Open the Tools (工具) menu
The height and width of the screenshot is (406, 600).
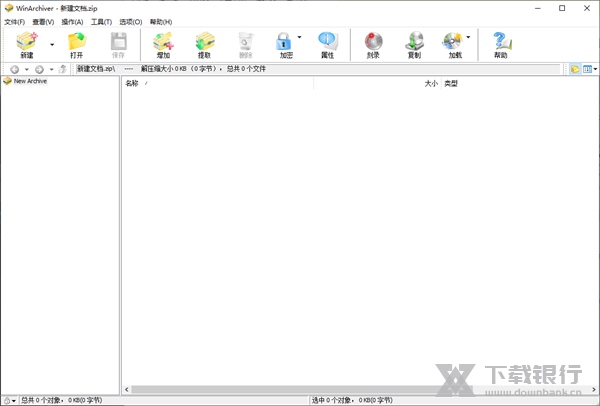click(x=101, y=21)
